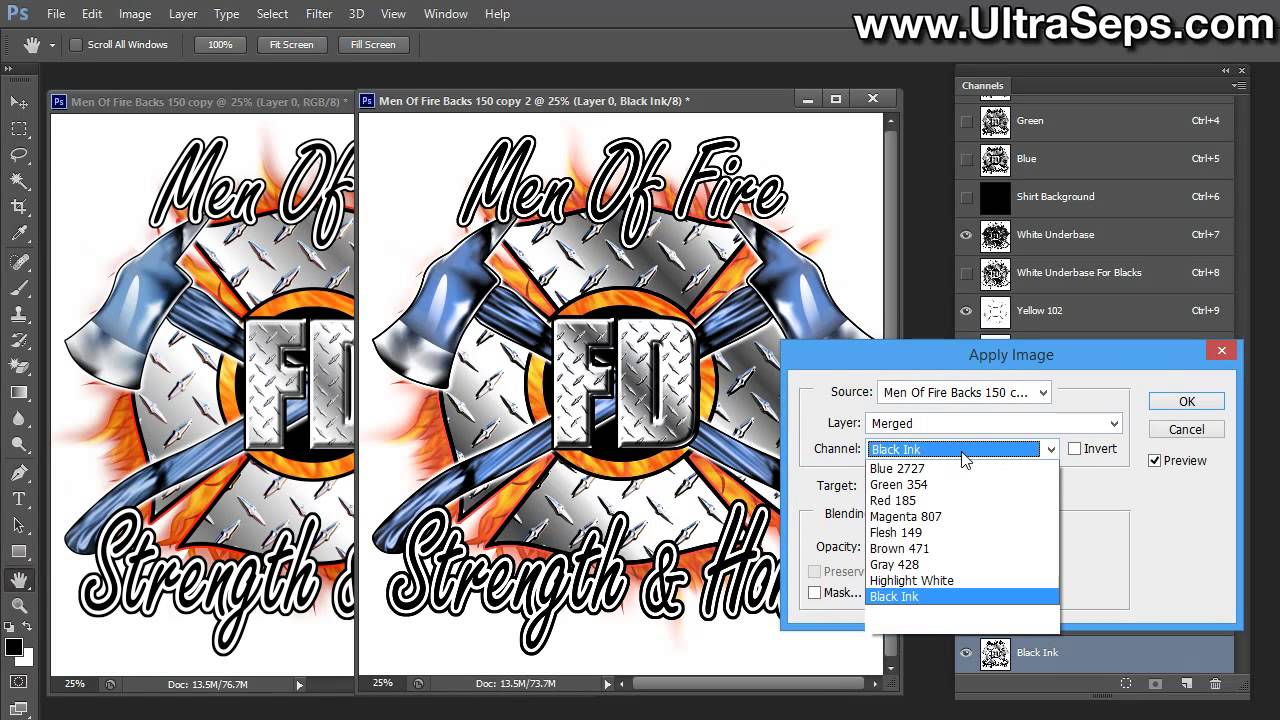Delete current channel trash icon
Image resolution: width=1280 pixels, height=720 pixels.
(1216, 684)
